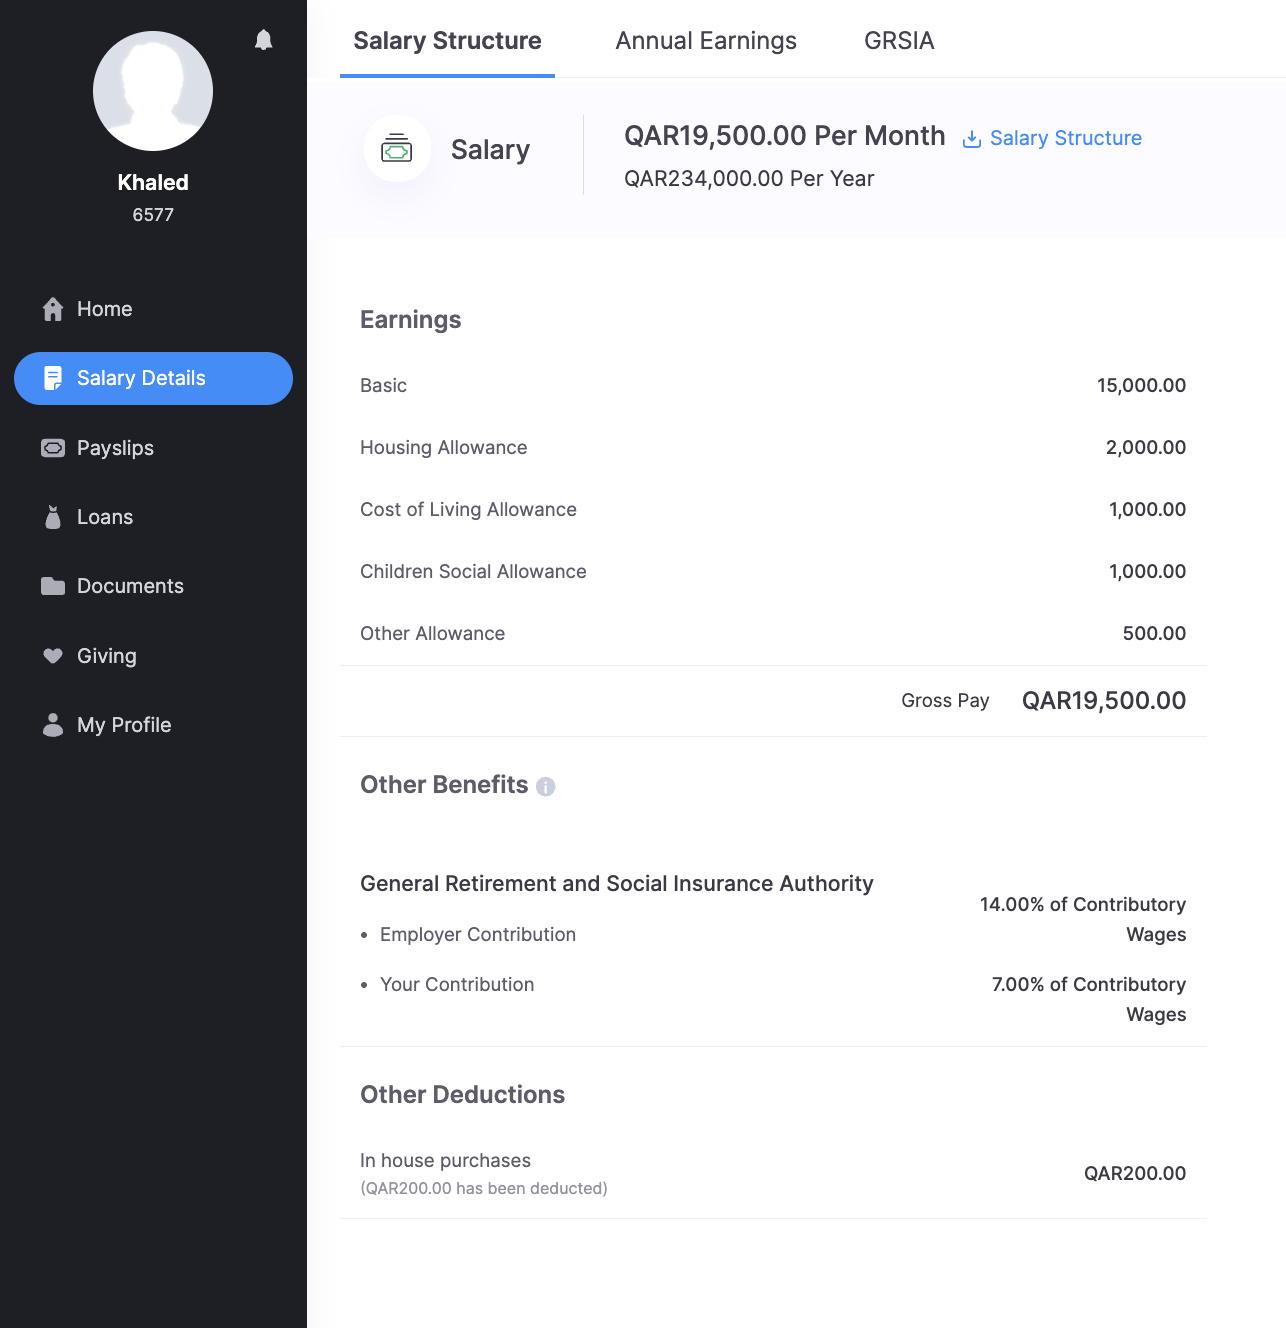The width and height of the screenshot is (1286, 1328).
Task: Click the Documents folder icon
Action: [53, 586]
